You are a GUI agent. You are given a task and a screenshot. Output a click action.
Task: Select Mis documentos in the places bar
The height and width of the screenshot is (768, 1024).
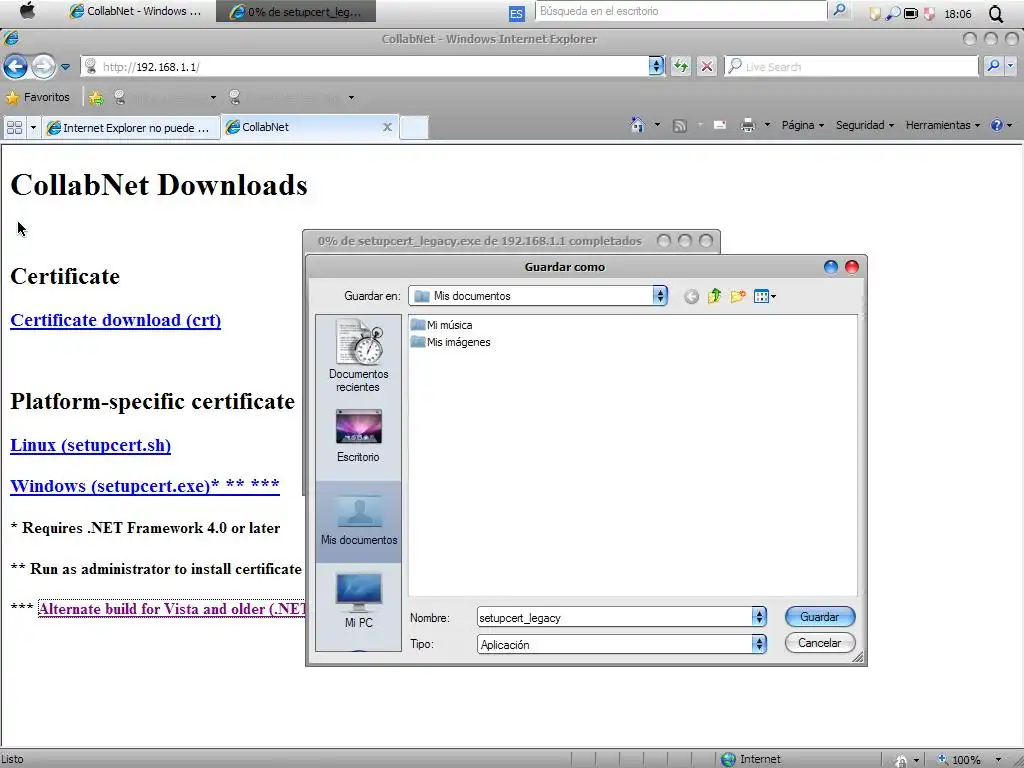pyautogui.click(x=359, y=522)
